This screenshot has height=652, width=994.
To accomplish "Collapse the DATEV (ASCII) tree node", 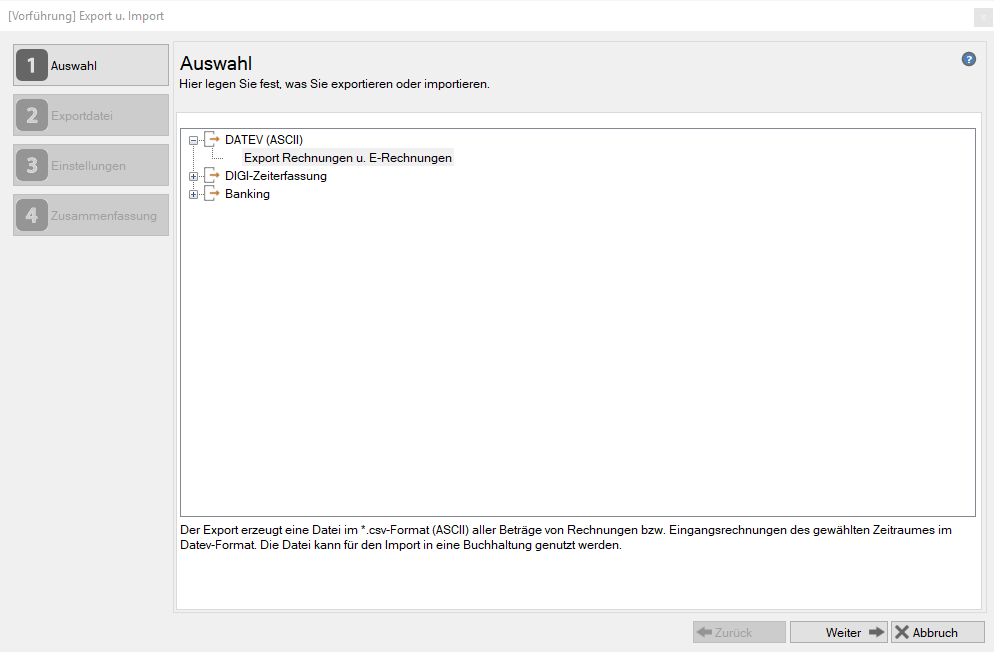I will [x=193, y=140].
